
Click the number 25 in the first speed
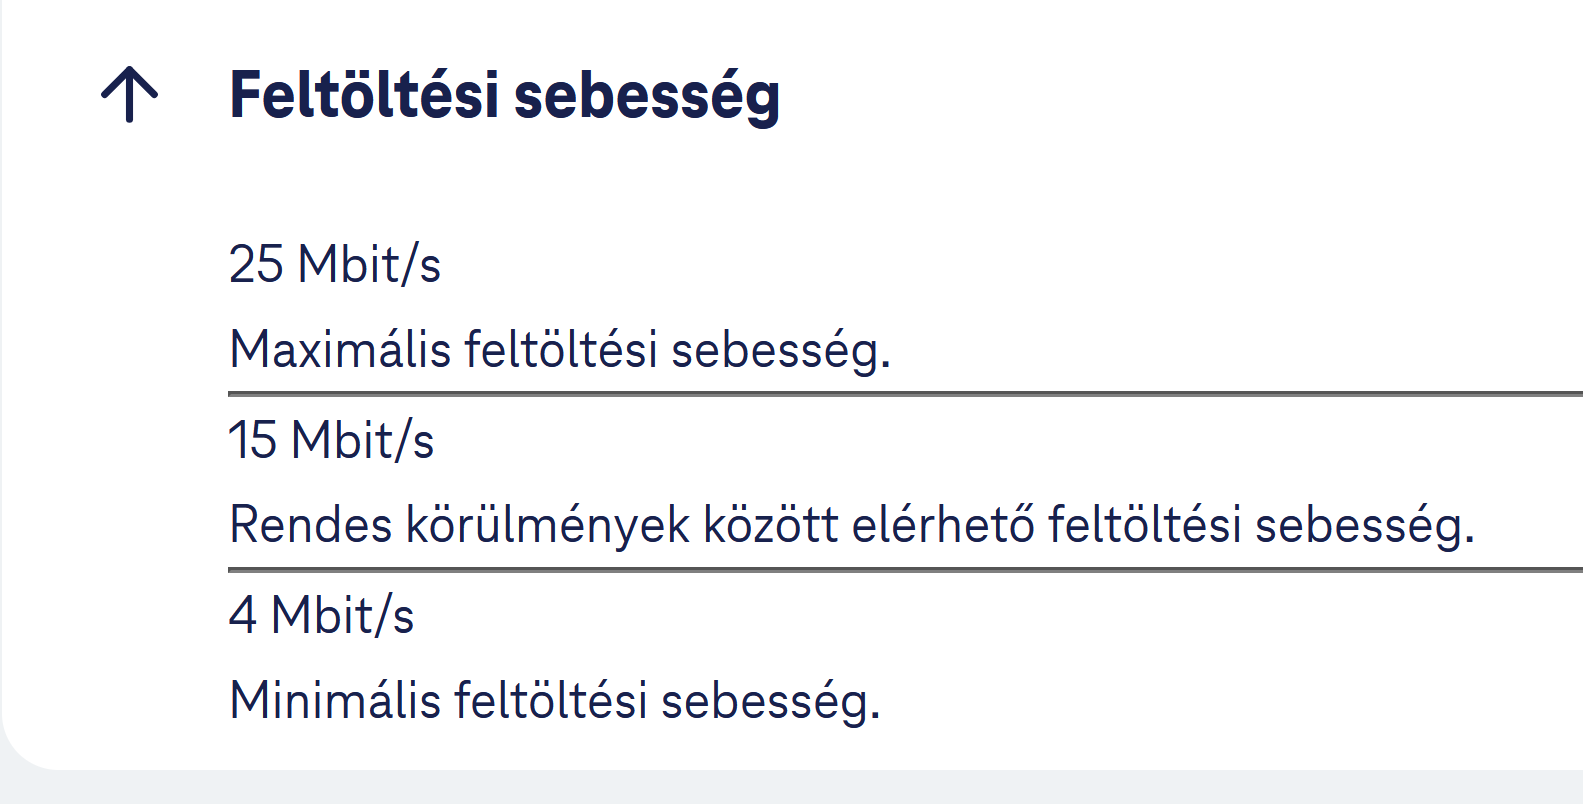coord(256,265)
